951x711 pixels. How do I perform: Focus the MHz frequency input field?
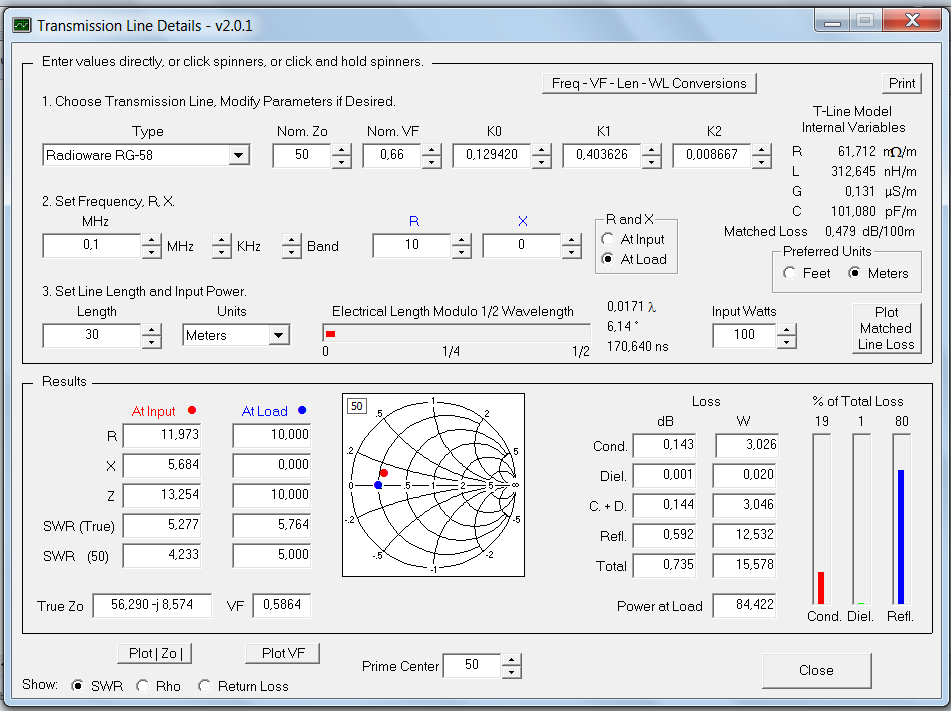click(x=92, y=246)
